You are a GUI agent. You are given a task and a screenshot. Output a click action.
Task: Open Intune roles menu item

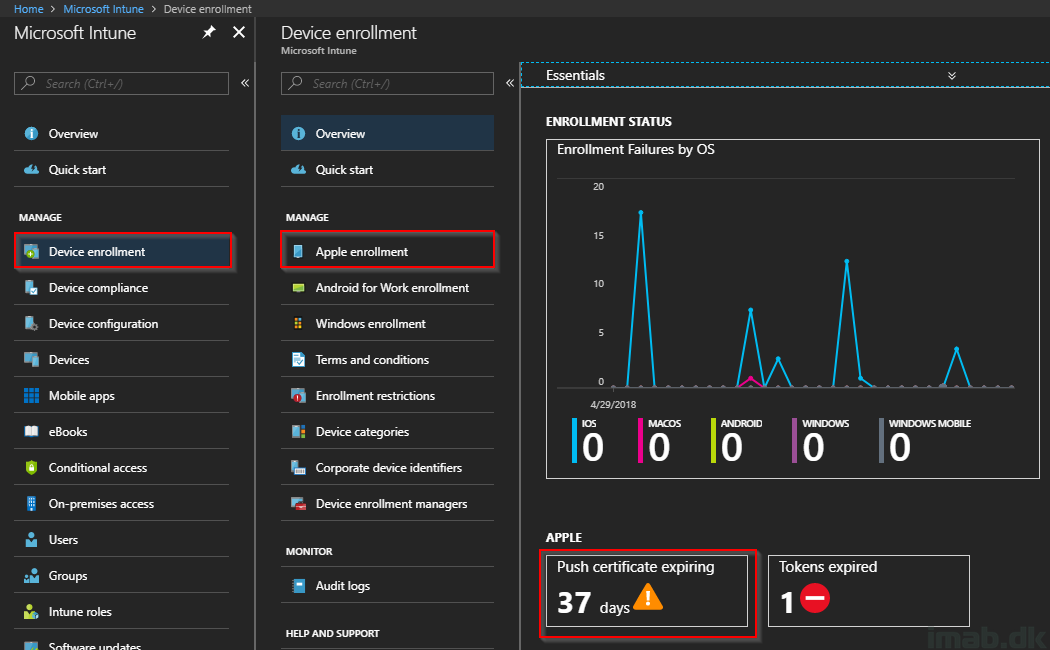[121, 611]
